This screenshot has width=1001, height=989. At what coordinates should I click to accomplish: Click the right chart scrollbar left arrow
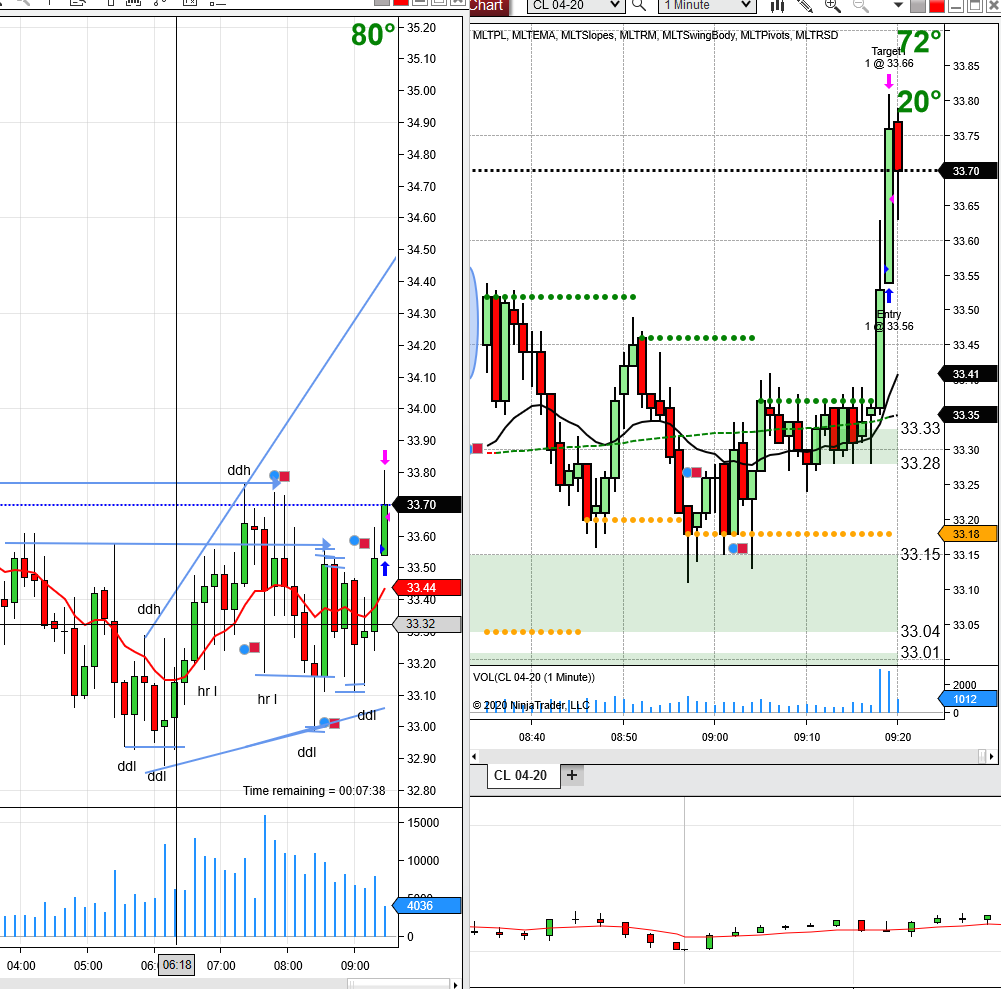click(x=474, y=757)
